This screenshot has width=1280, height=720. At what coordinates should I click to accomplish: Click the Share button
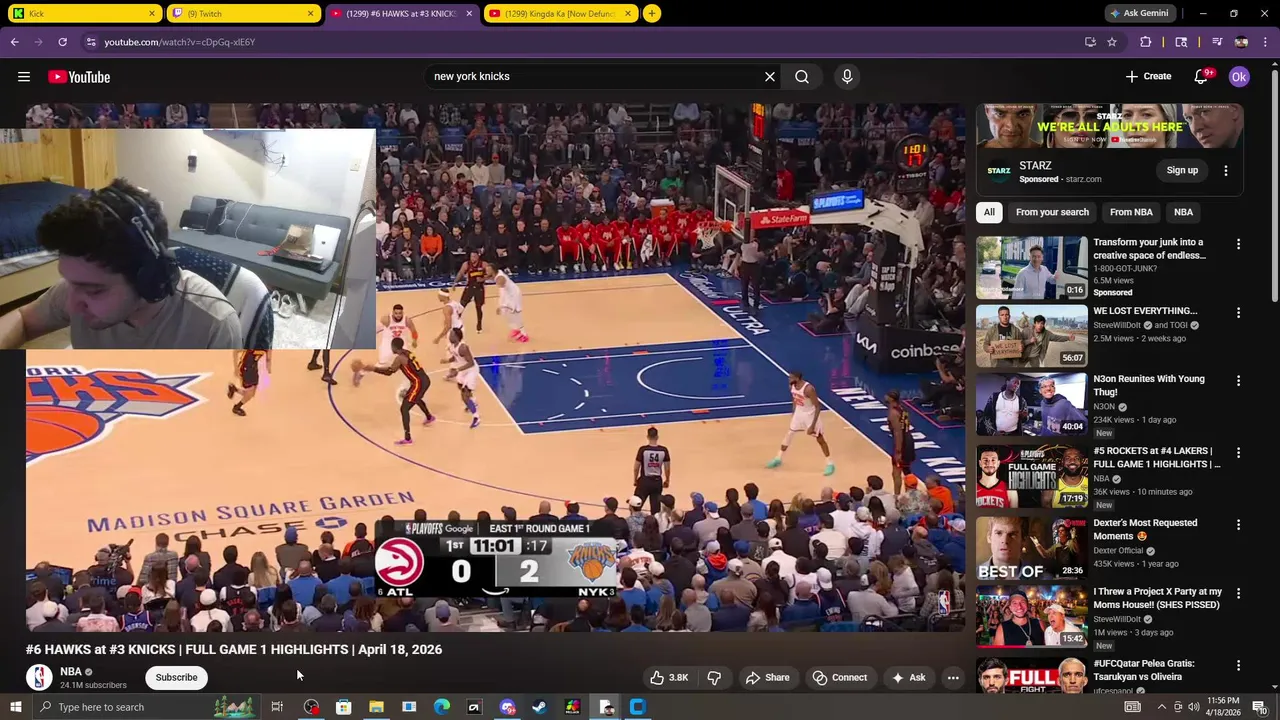pyautogui.click(x=767, y=678)
